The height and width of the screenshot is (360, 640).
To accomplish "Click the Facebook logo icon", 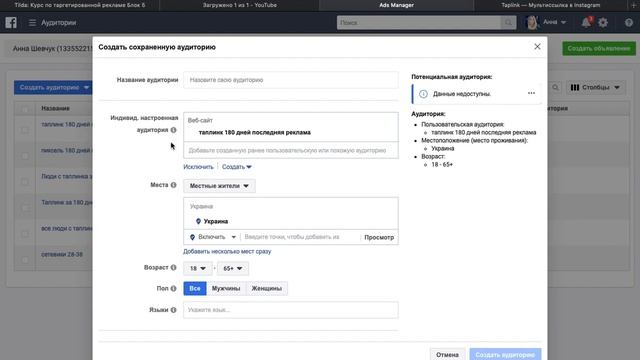I will tap(11, 22).
